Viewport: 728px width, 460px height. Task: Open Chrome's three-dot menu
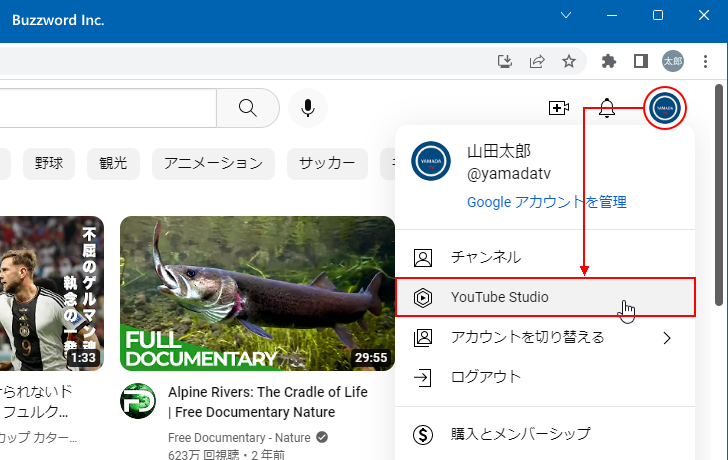[705, 61]
